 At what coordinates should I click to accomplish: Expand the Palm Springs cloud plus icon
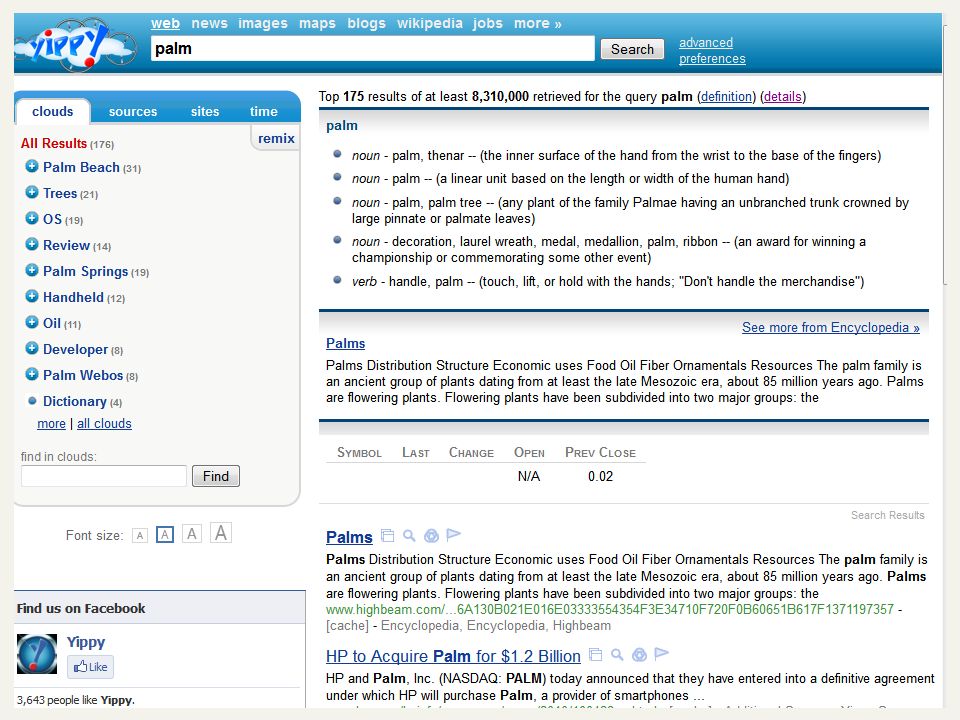click(x=32, y=270)
